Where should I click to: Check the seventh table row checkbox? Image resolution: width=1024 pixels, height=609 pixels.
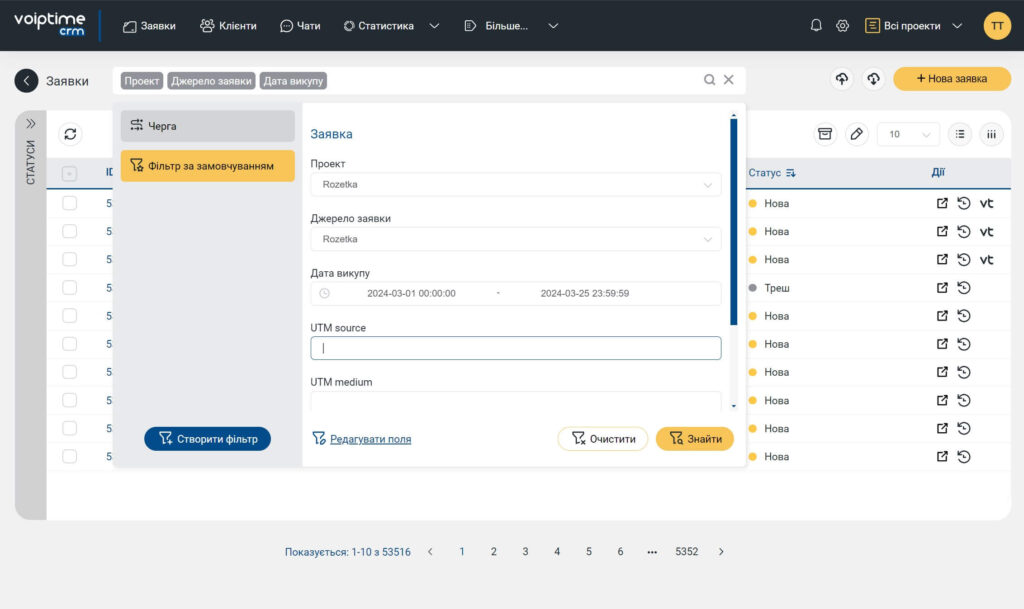click(x=69, y=371)
